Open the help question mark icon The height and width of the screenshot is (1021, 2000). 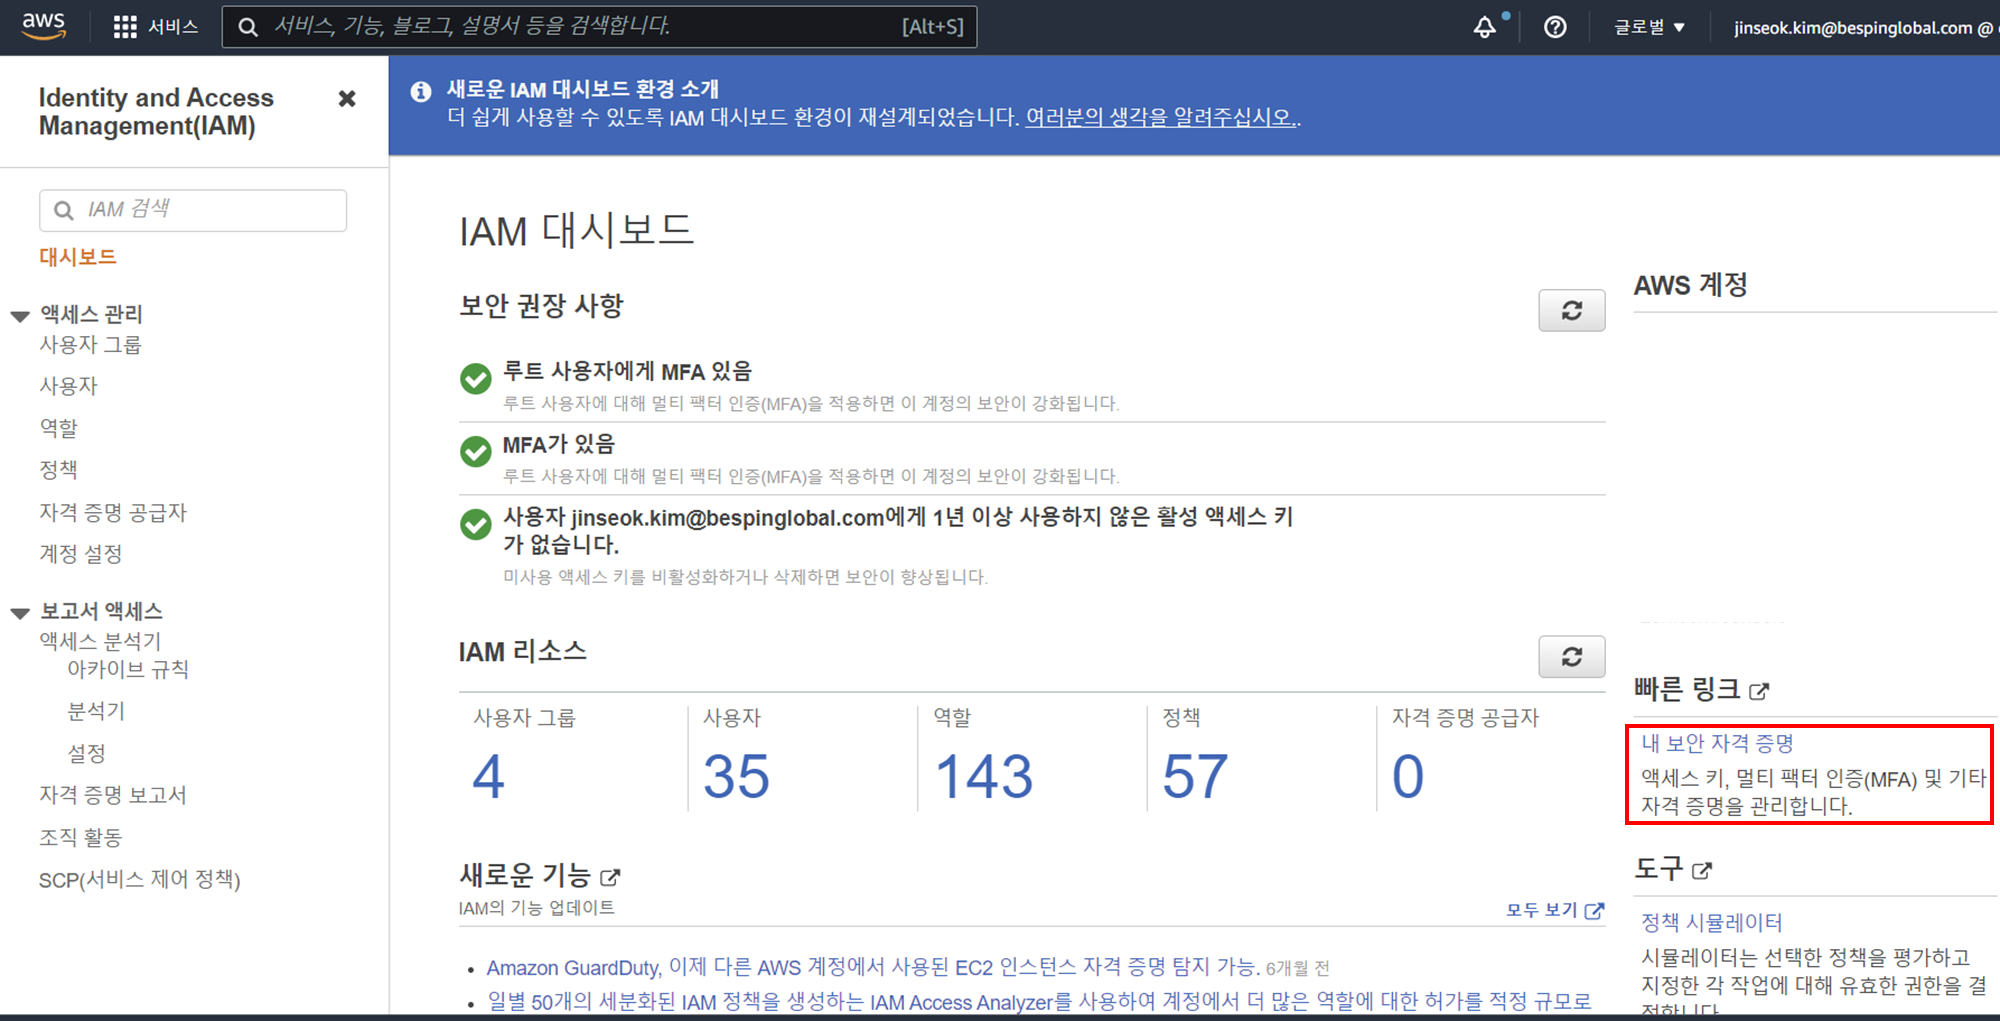[1555, 27]
